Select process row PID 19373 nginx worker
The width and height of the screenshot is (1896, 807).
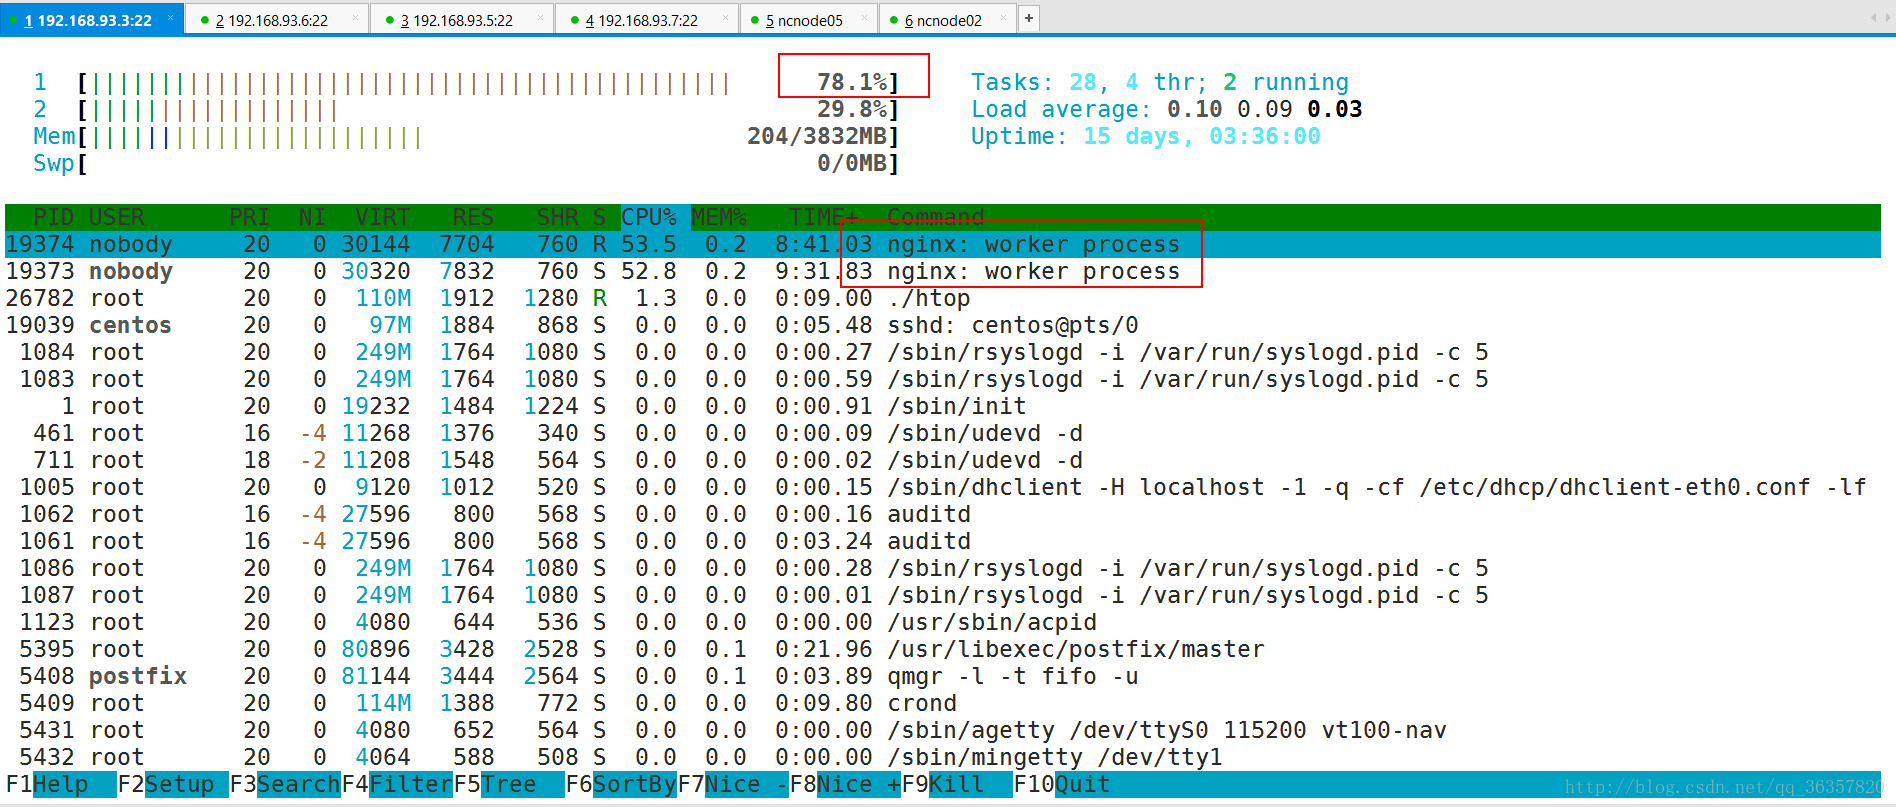point(943,271)
